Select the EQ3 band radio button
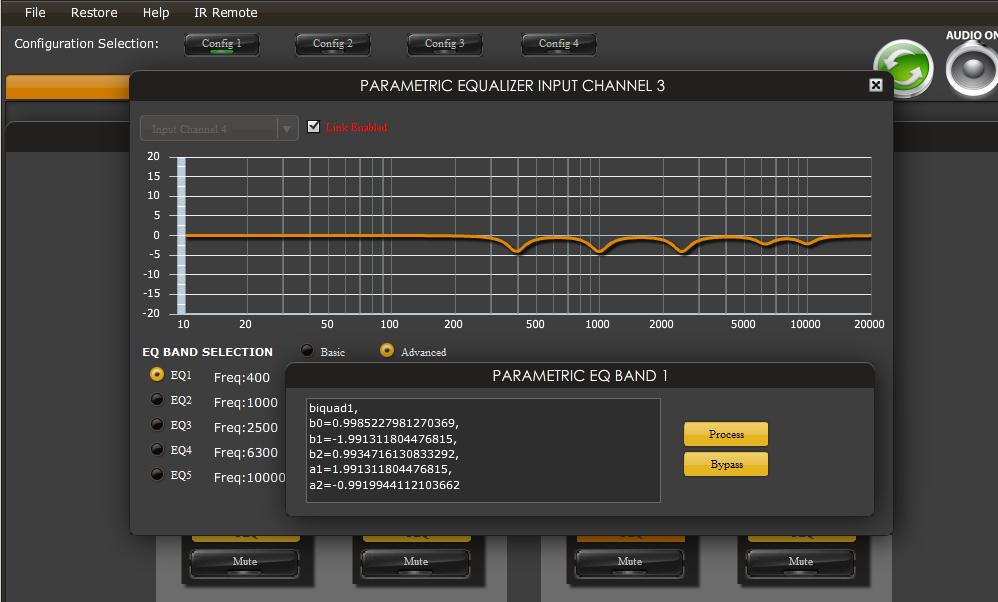998x602 pixels. click(x=157, y=424)
